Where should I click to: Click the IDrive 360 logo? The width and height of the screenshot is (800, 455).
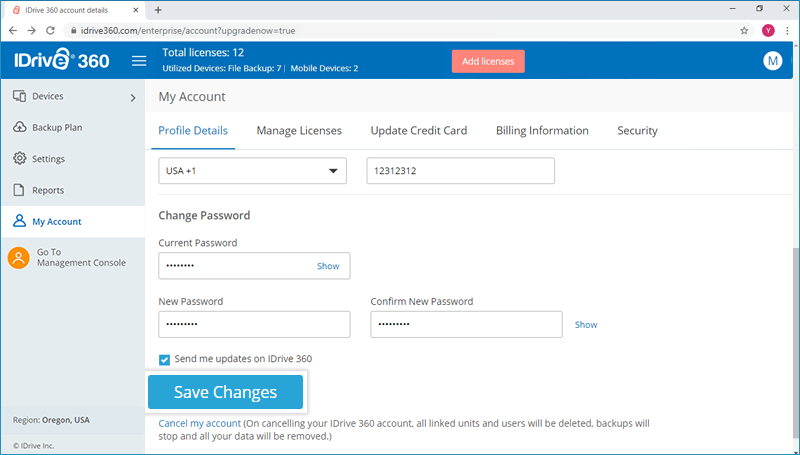pyautogui.click(x=62, y=61)
